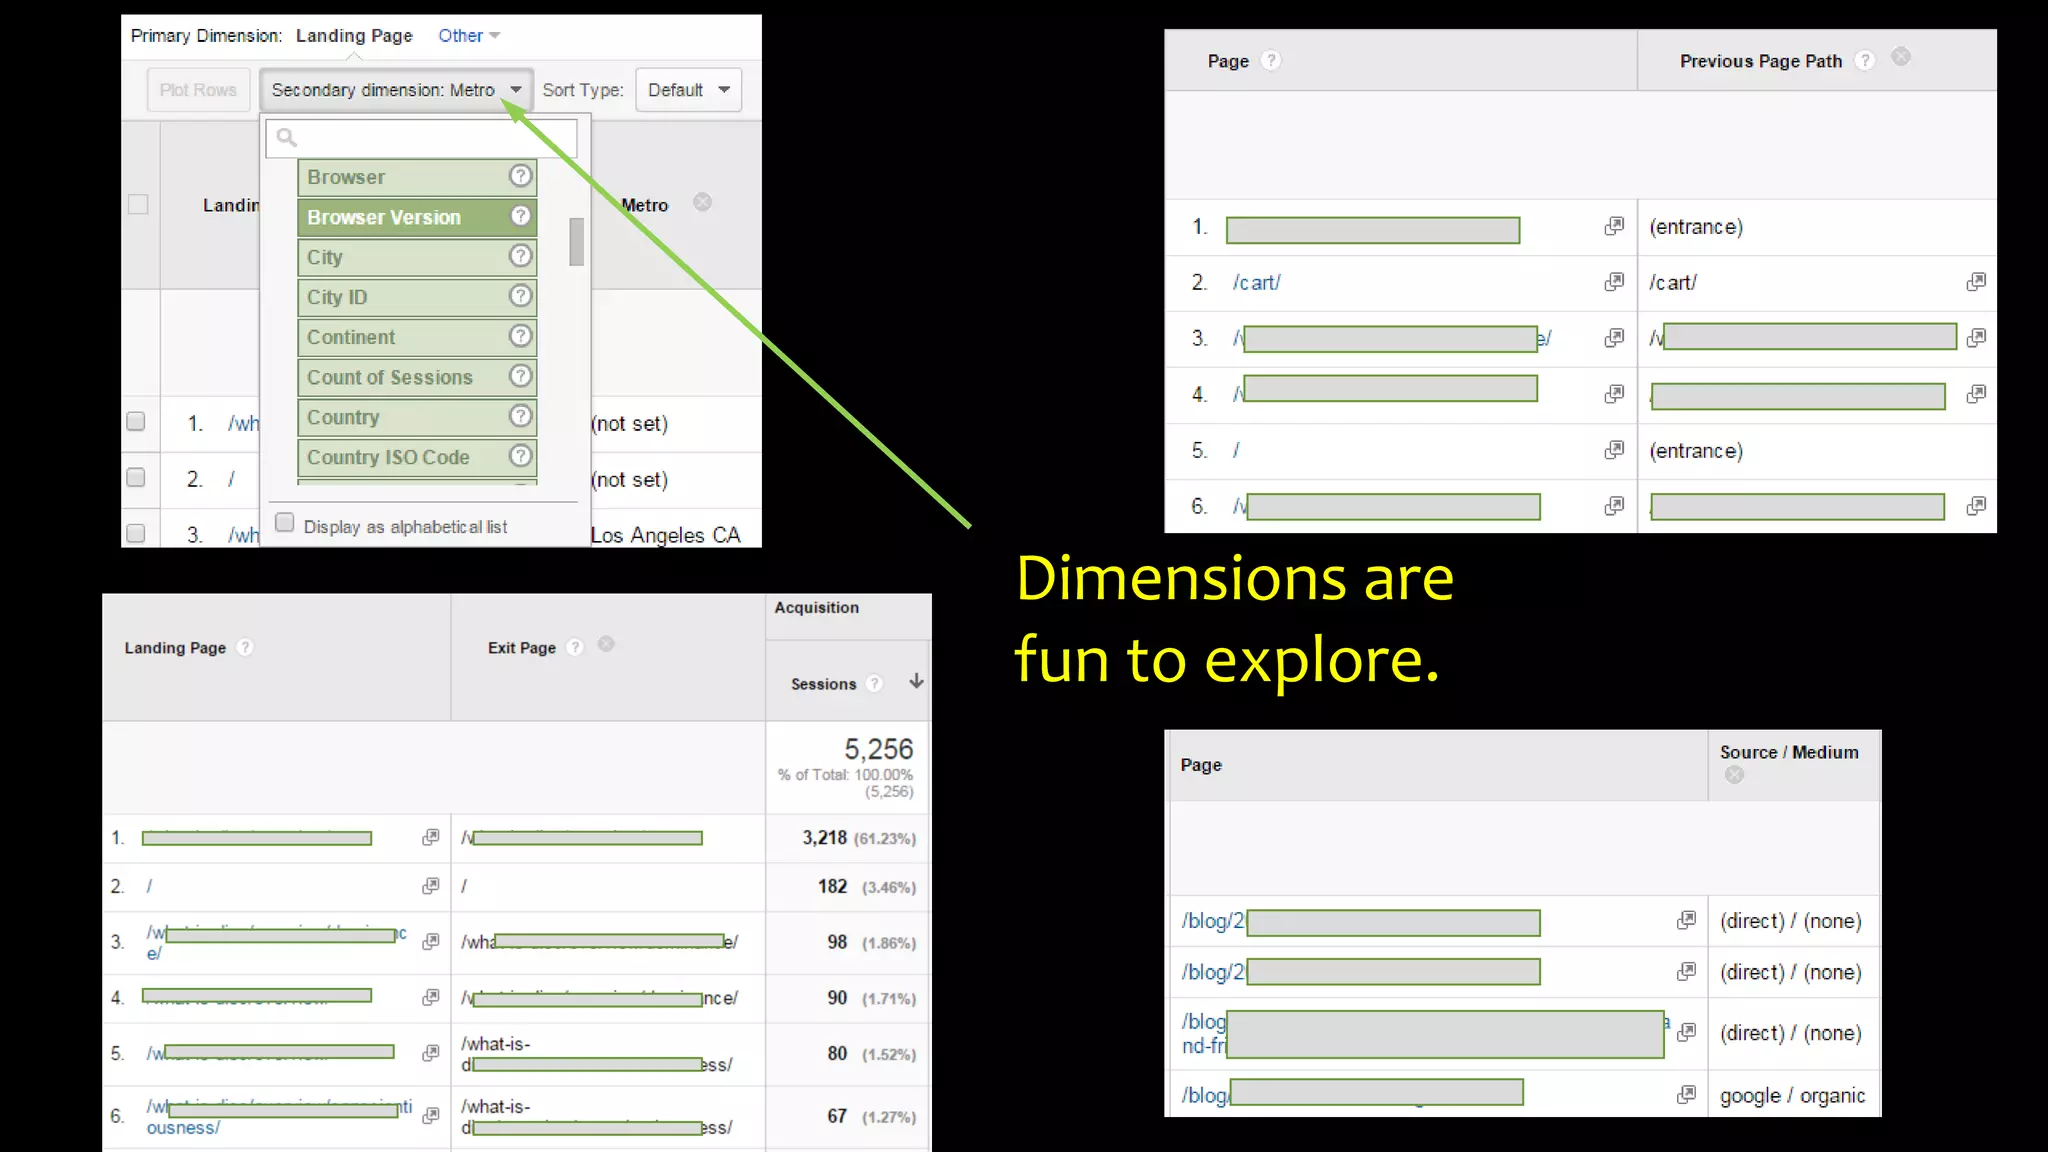Remove the Metro secondary dimension column

703,202
